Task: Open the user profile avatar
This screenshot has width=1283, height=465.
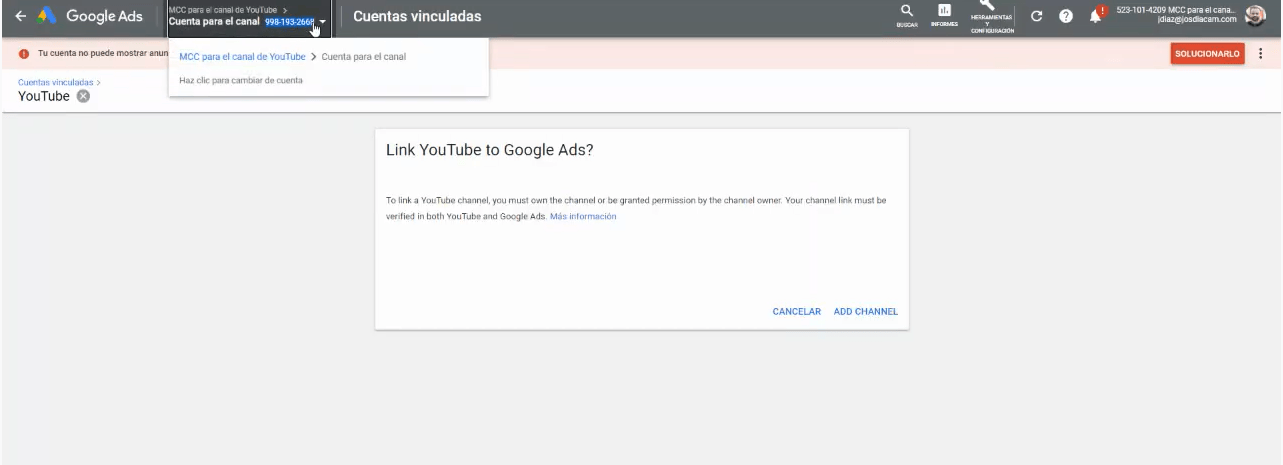Action: click(x=1255, y=15)
